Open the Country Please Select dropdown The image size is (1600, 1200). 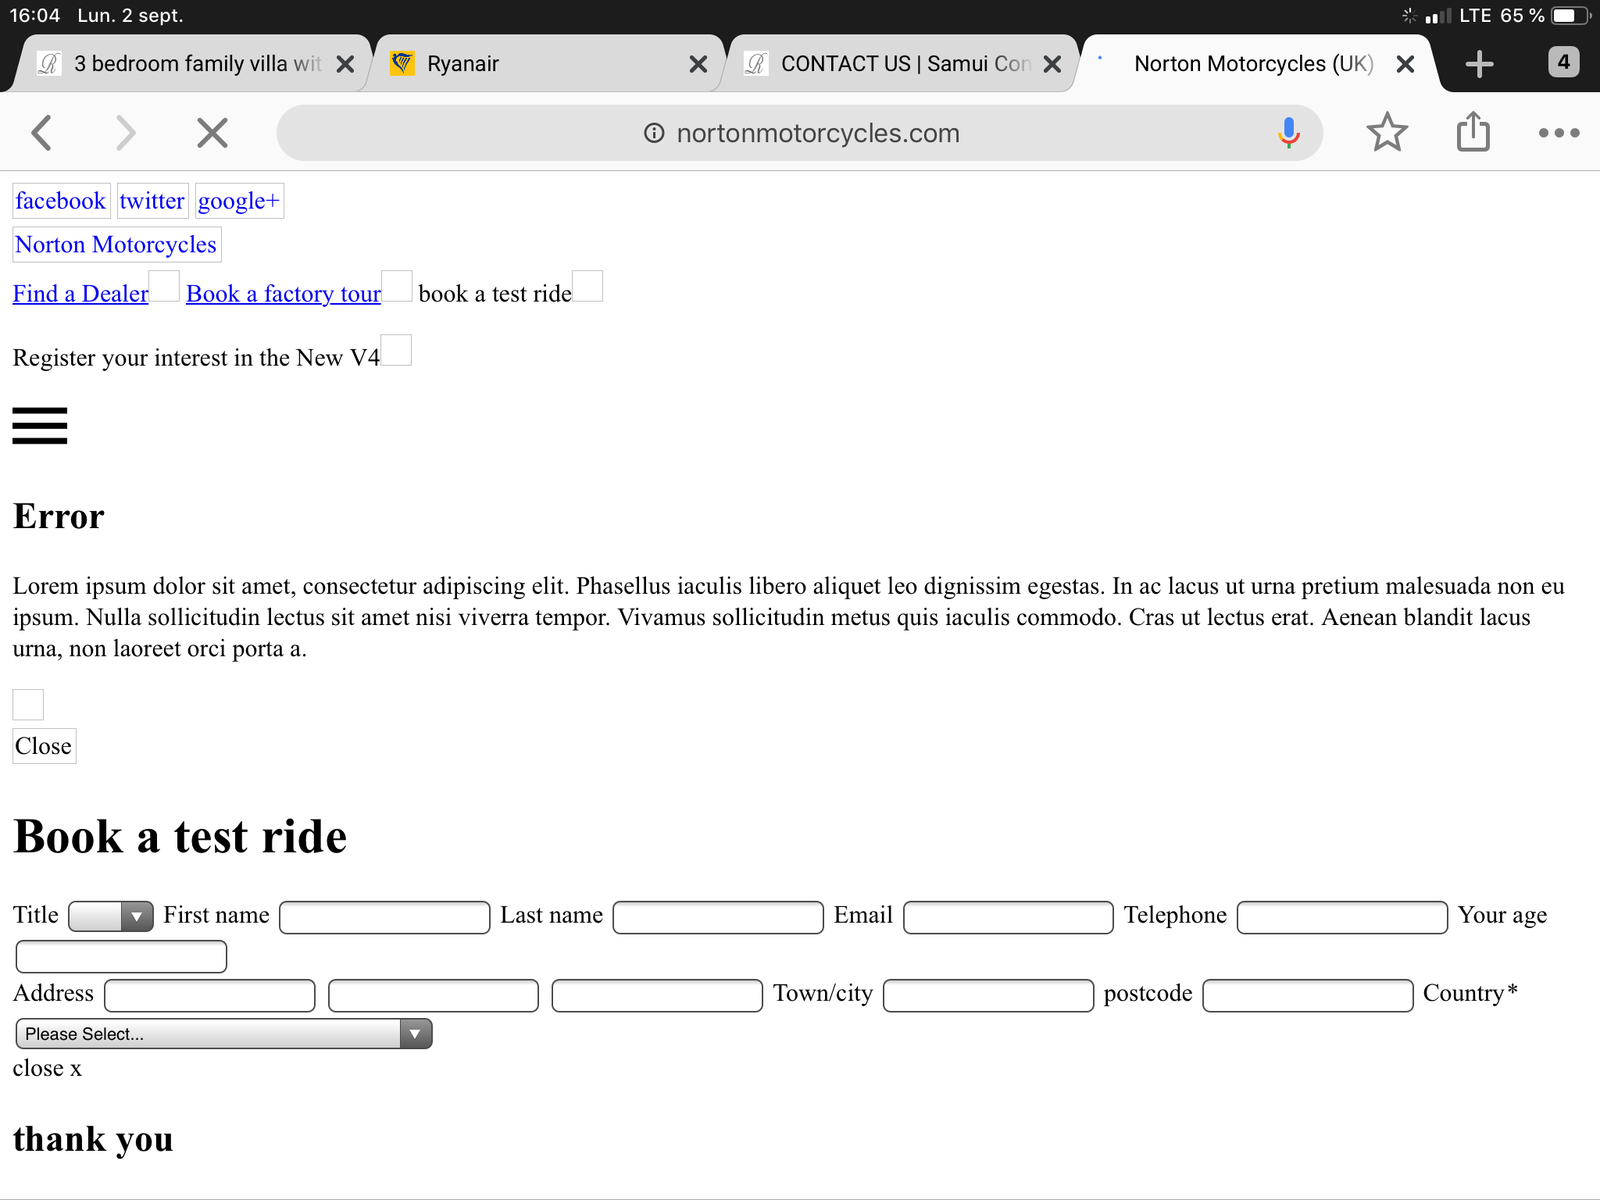coord(224,1034)
